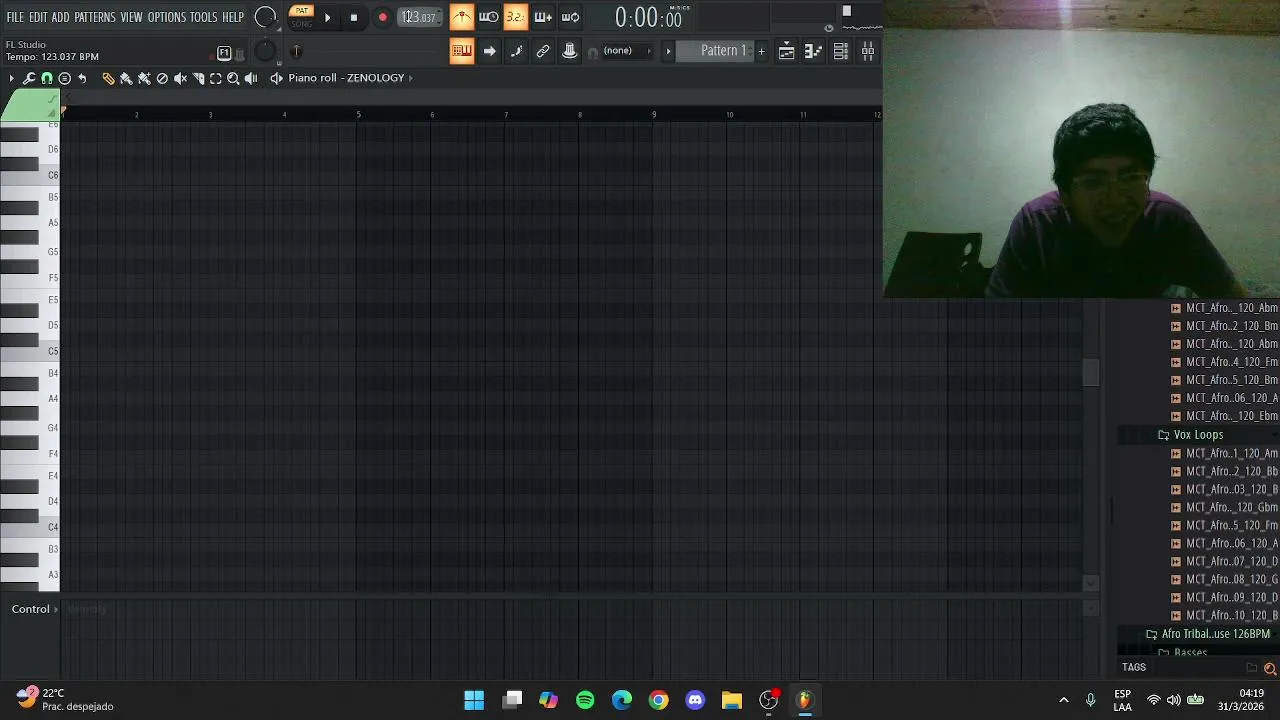Screen dimensions: 1280x720
Task: Click the undo arrow in piano roll toolbar
Action: pos(82,78)
